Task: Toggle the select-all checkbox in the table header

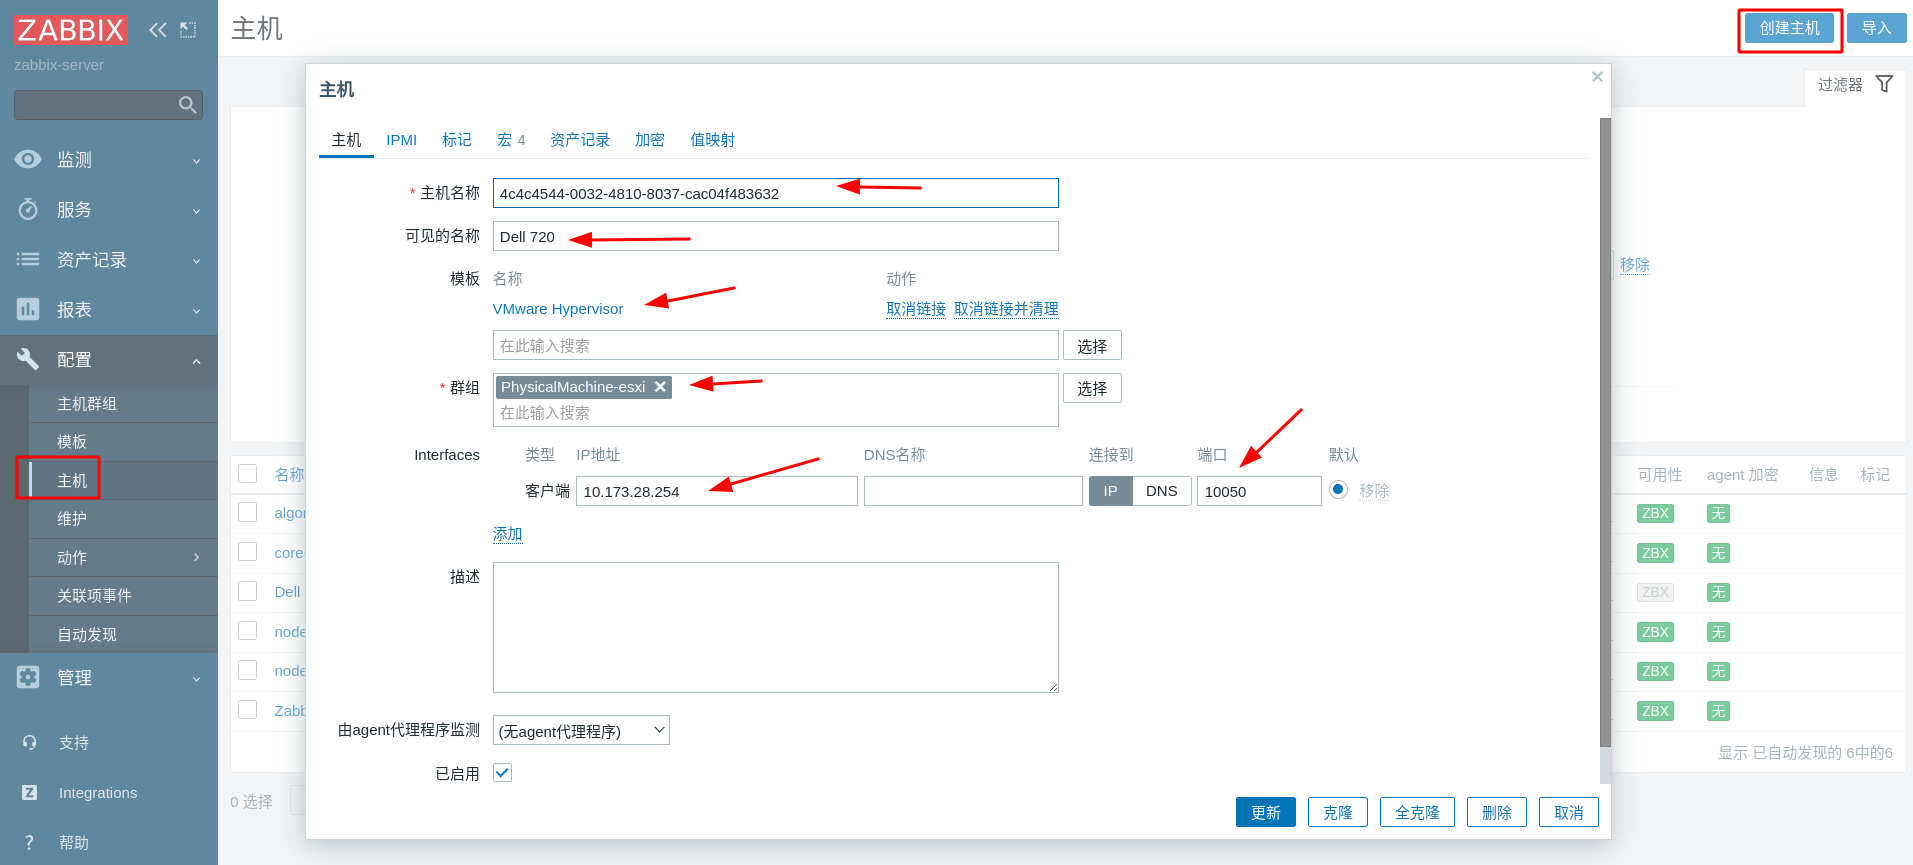Action: coord(248,474)
